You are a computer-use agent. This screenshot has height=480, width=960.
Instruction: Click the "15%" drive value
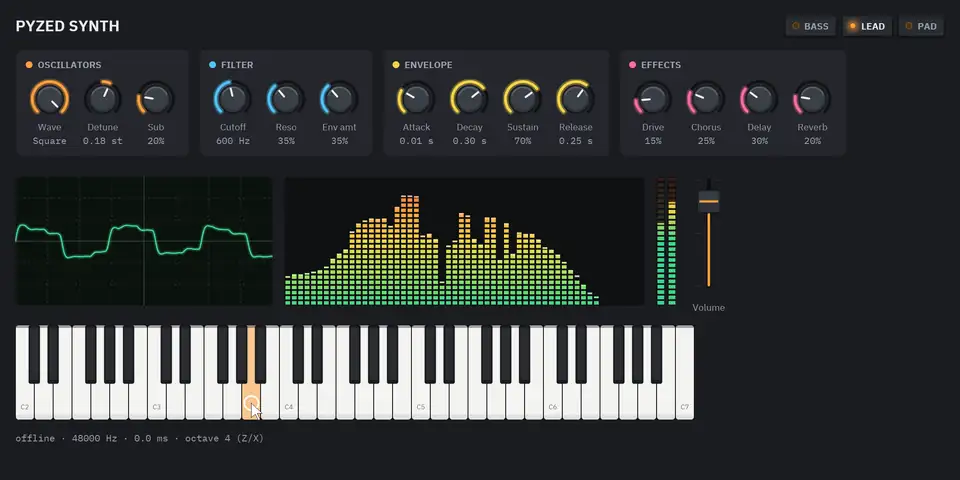(653, 141)
